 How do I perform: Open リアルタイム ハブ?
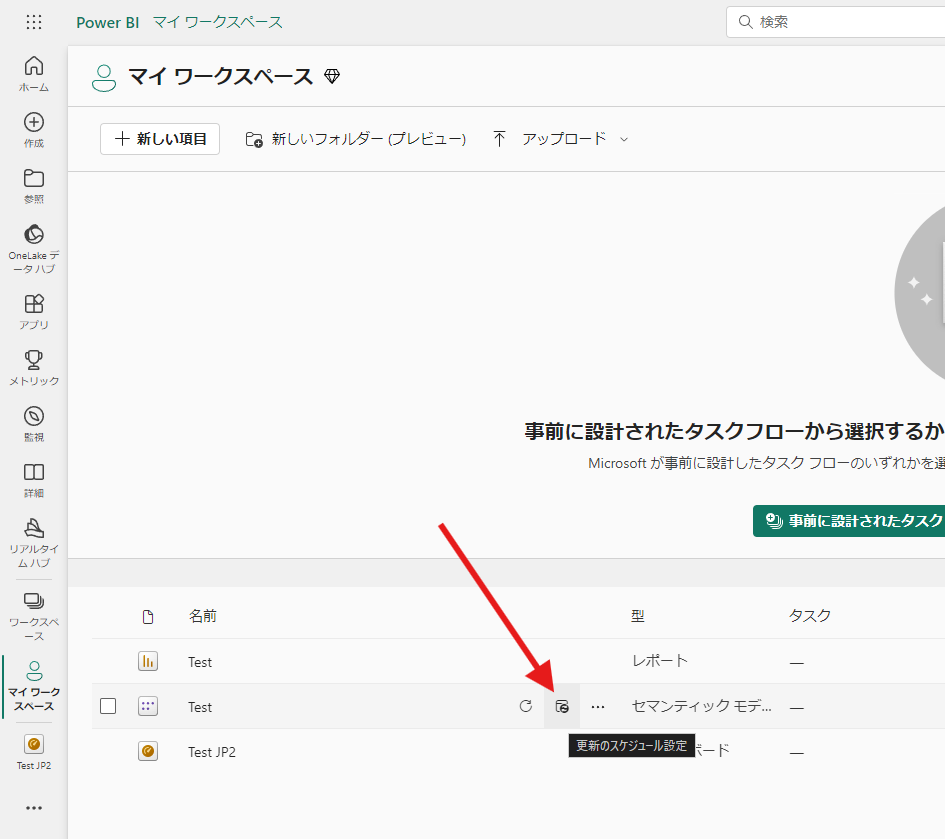pyautogui.click(x=34, y=542)
